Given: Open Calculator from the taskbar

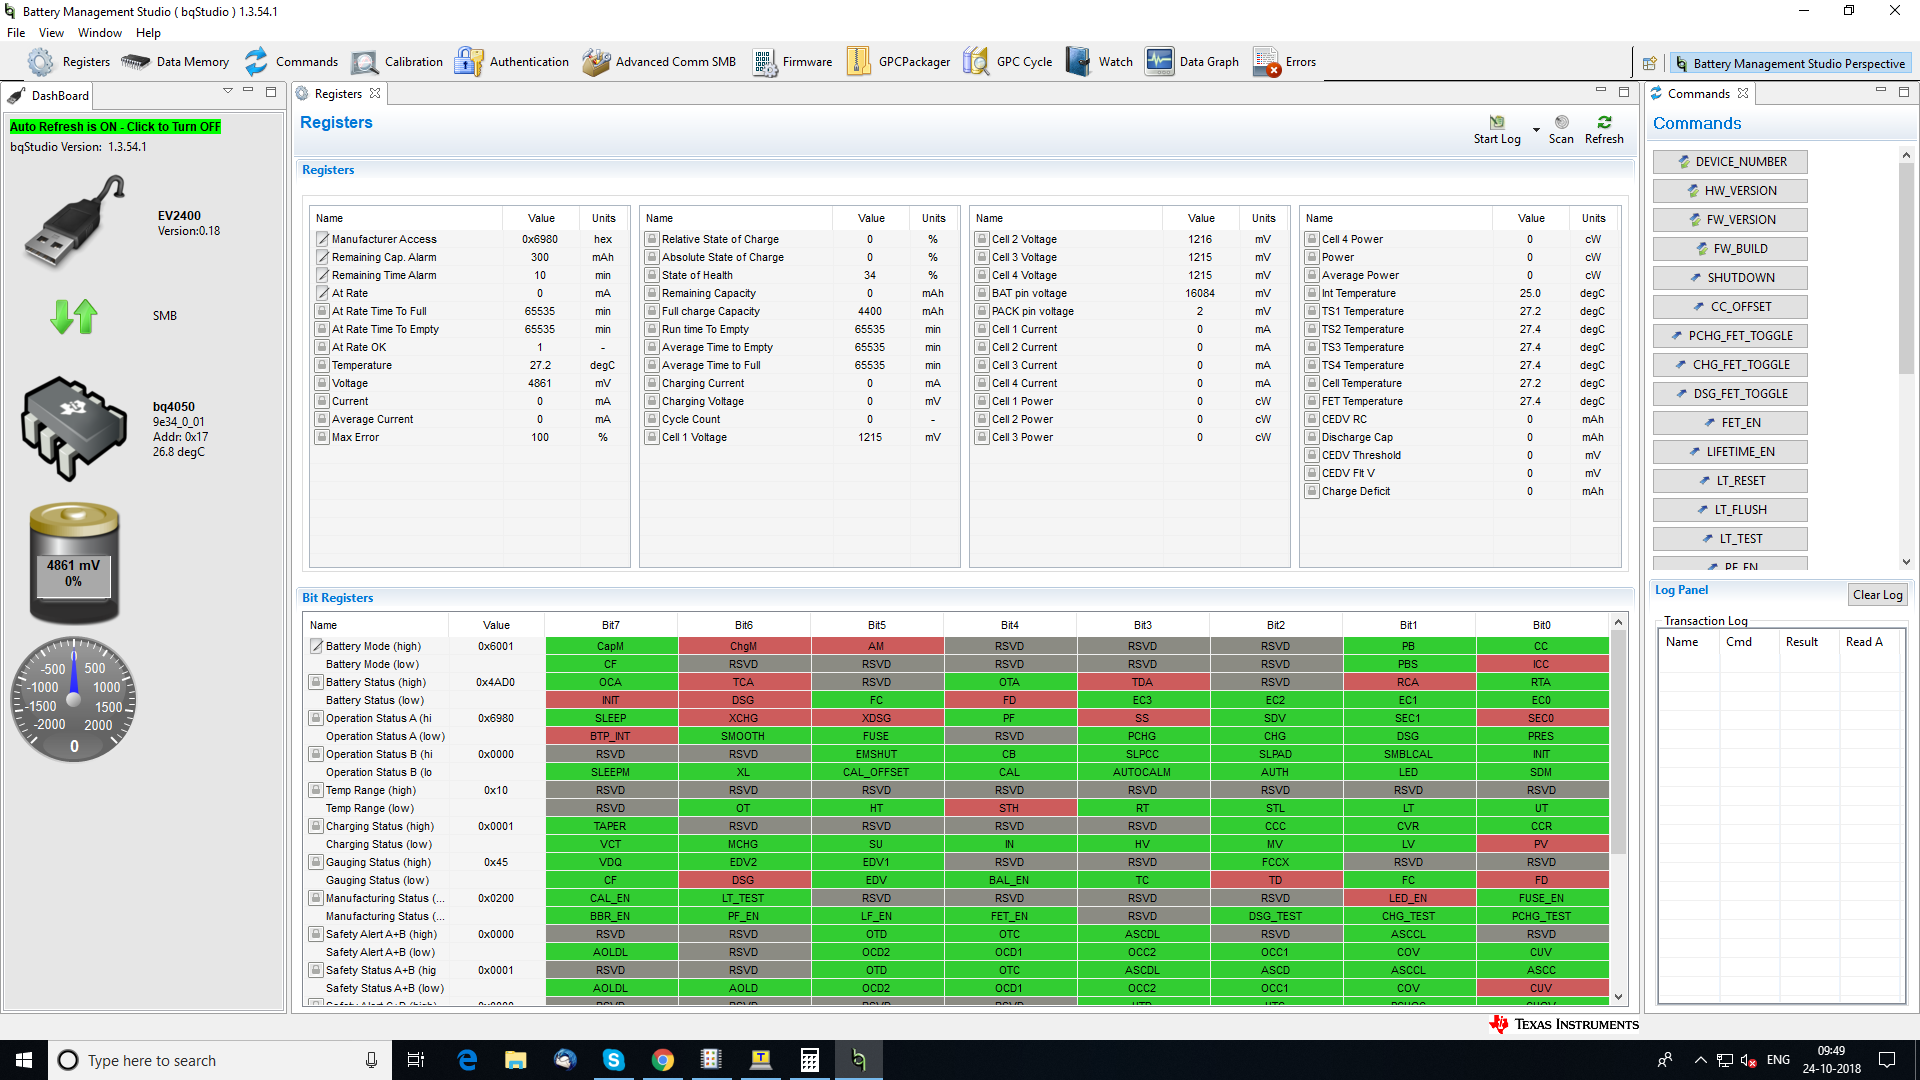Looking at the screenshot, I should [x=810, y=1060].
